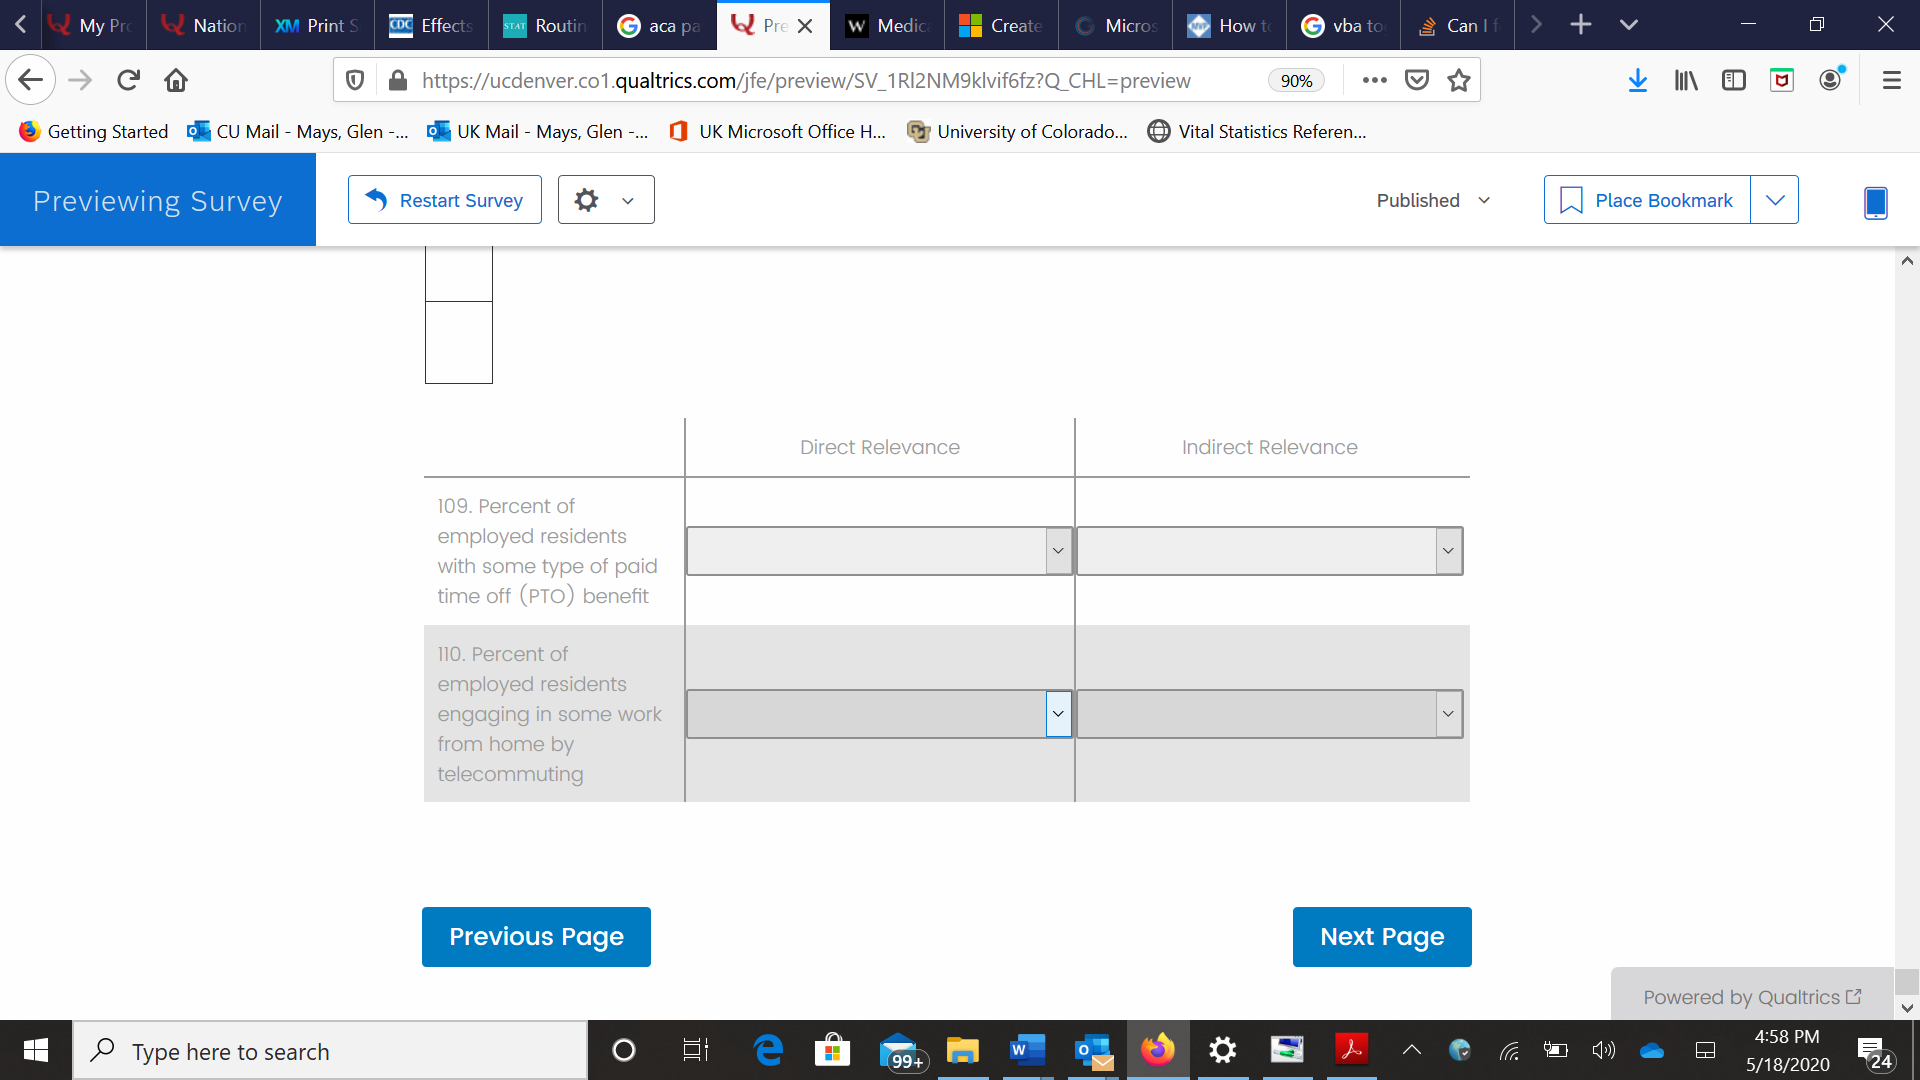Click the Save to Pocket icon
Screen dimensions: 1920x1080
tap(1417, 81)
